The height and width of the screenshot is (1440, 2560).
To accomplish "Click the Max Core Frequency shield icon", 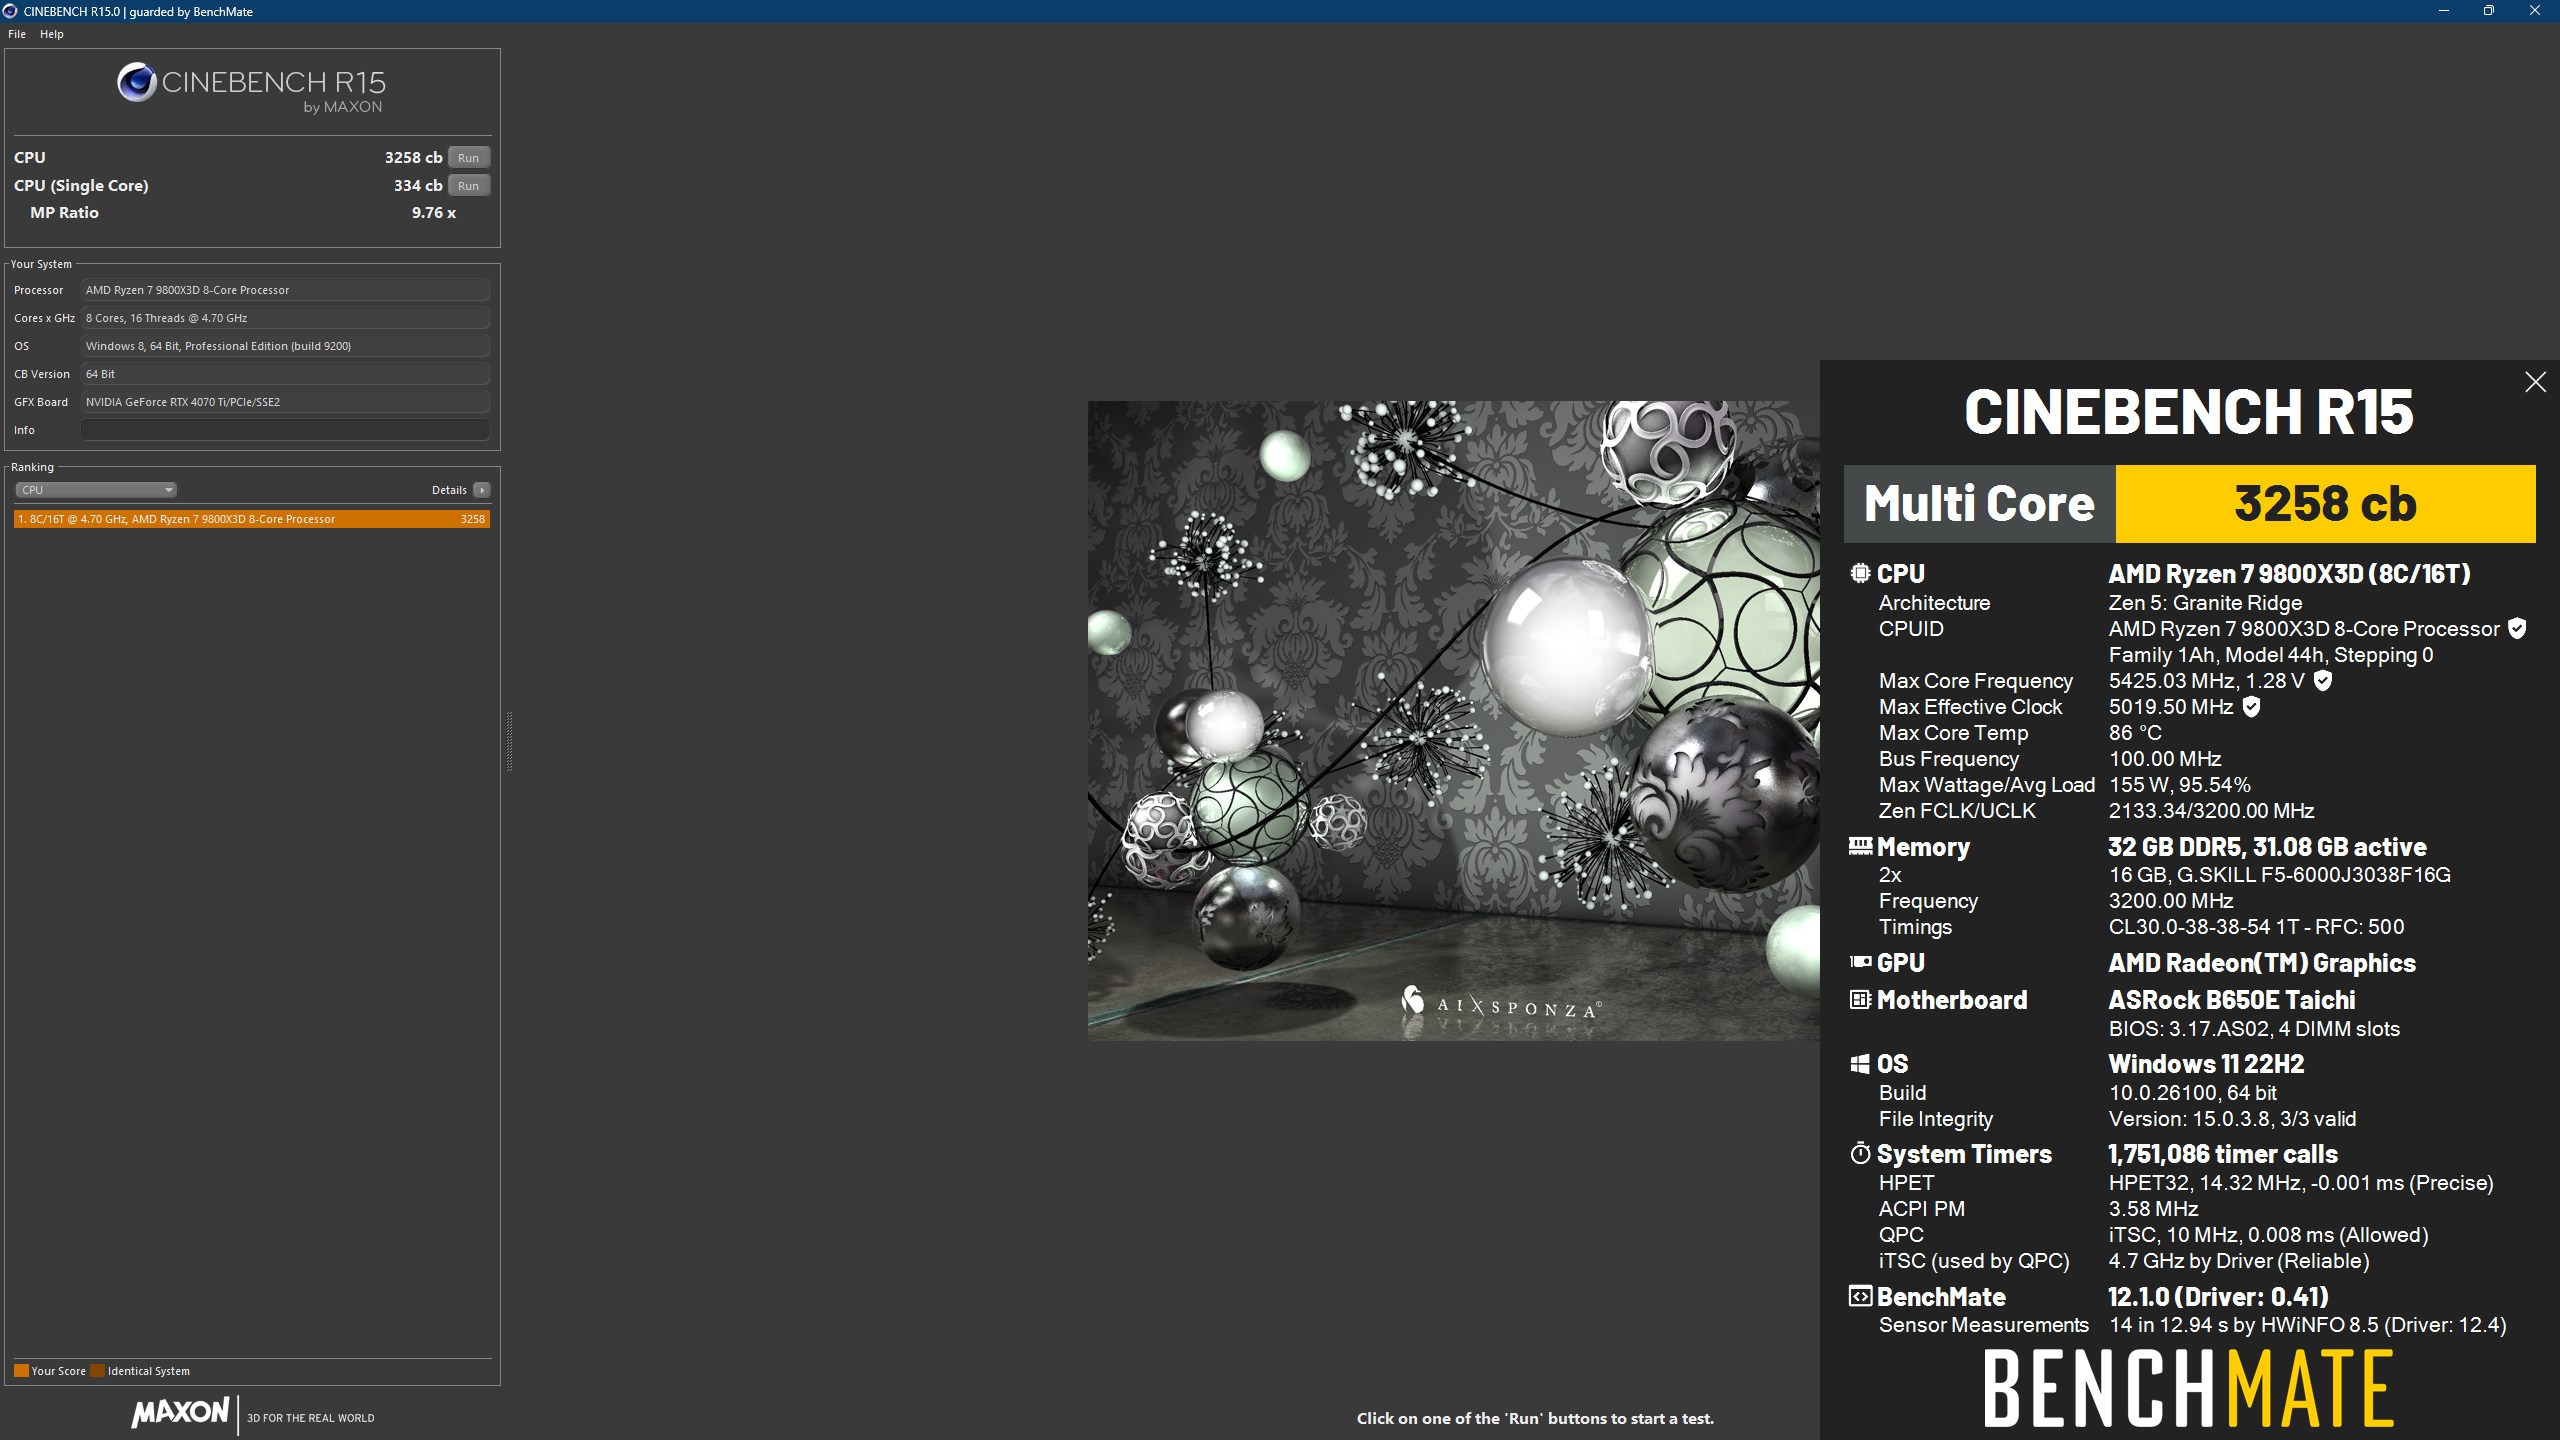I will pyautogui.click(x=2323, y=681).
